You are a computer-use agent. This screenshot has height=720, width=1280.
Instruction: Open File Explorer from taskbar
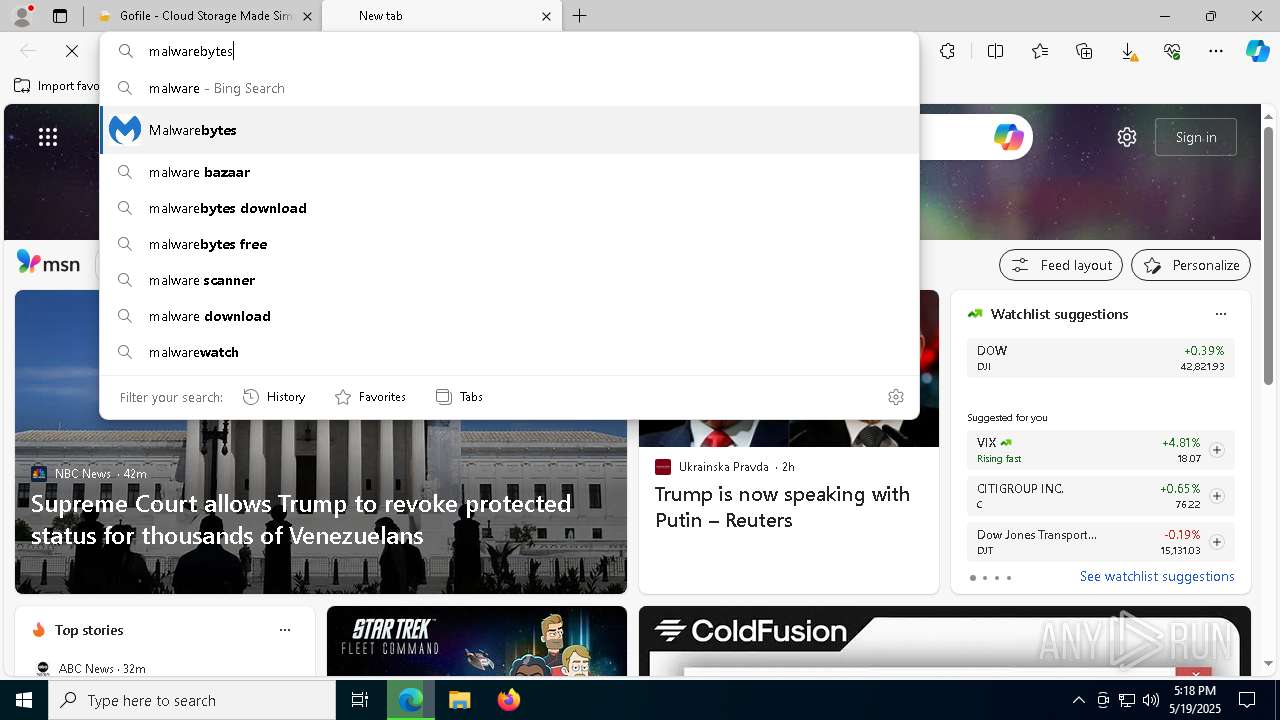click(459, 700)
